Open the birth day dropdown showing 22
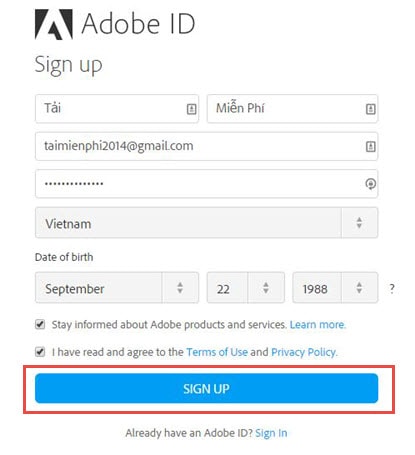Viewport: 415px width, 455px height. click(246, 288)
